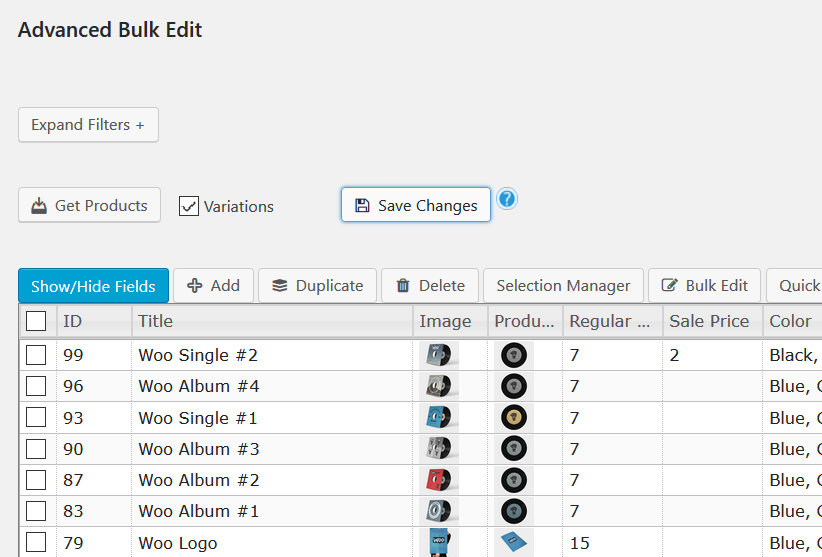Click the blue help question mark icon

(507, 199)
